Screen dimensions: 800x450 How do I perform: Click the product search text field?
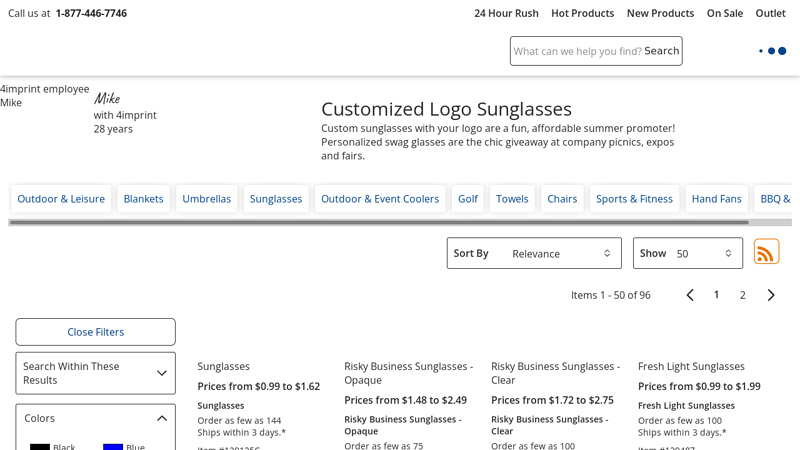tap(577, 51)
